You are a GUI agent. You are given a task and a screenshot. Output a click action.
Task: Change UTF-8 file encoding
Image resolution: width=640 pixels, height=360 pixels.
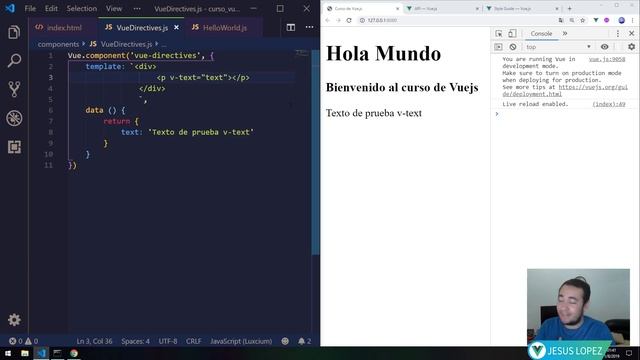click(x=168, y=341)
